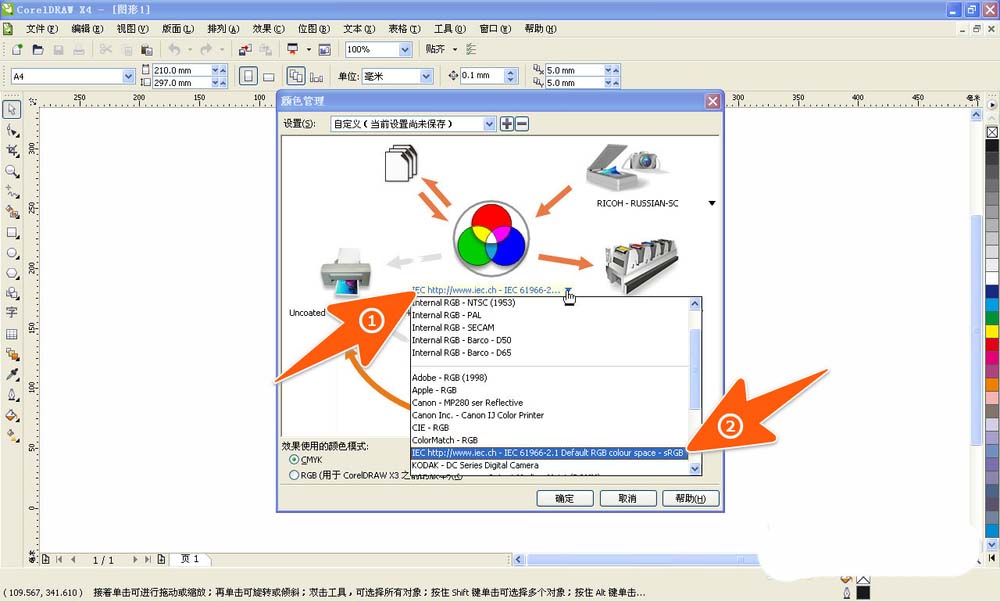Select the Eyedropper tool

click(x=12, y=374)
